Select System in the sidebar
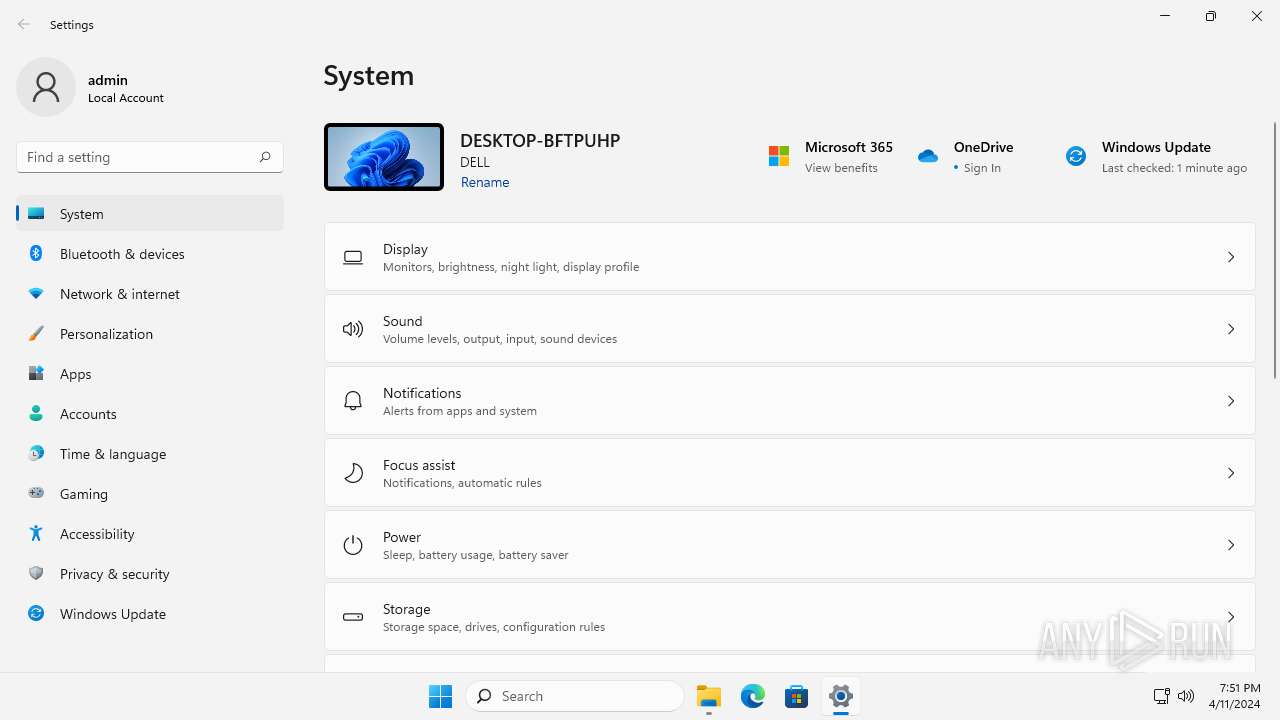 point(150,214)
